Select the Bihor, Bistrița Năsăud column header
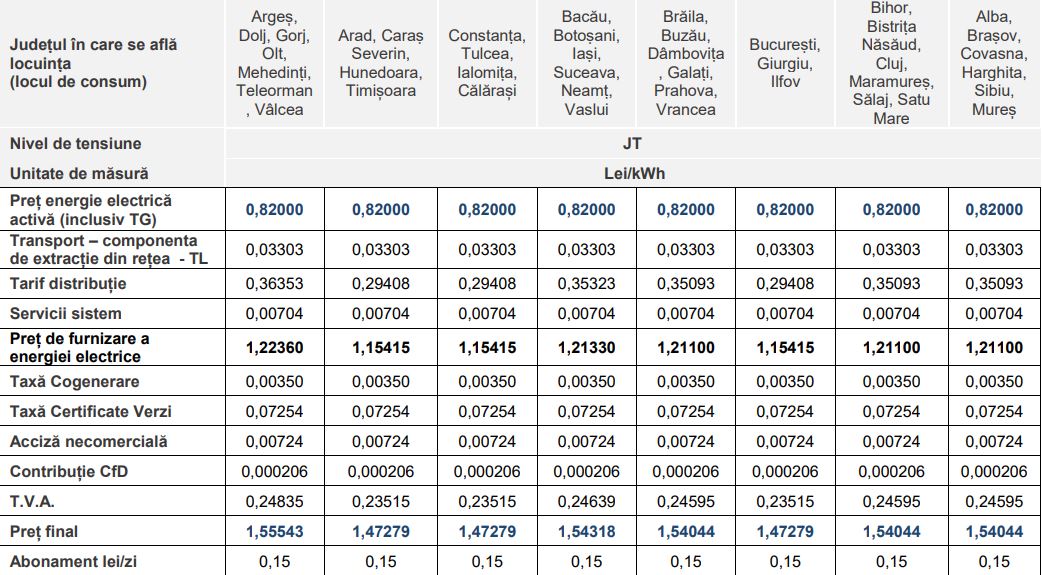 point(891,63)
